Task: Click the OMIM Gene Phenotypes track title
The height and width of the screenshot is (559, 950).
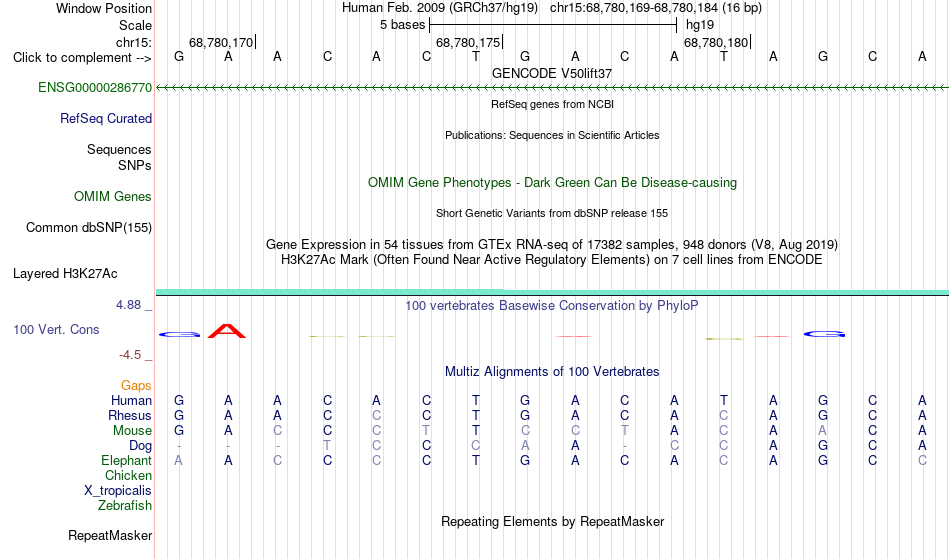Action: pyautogui.click(x=553, y=183)
